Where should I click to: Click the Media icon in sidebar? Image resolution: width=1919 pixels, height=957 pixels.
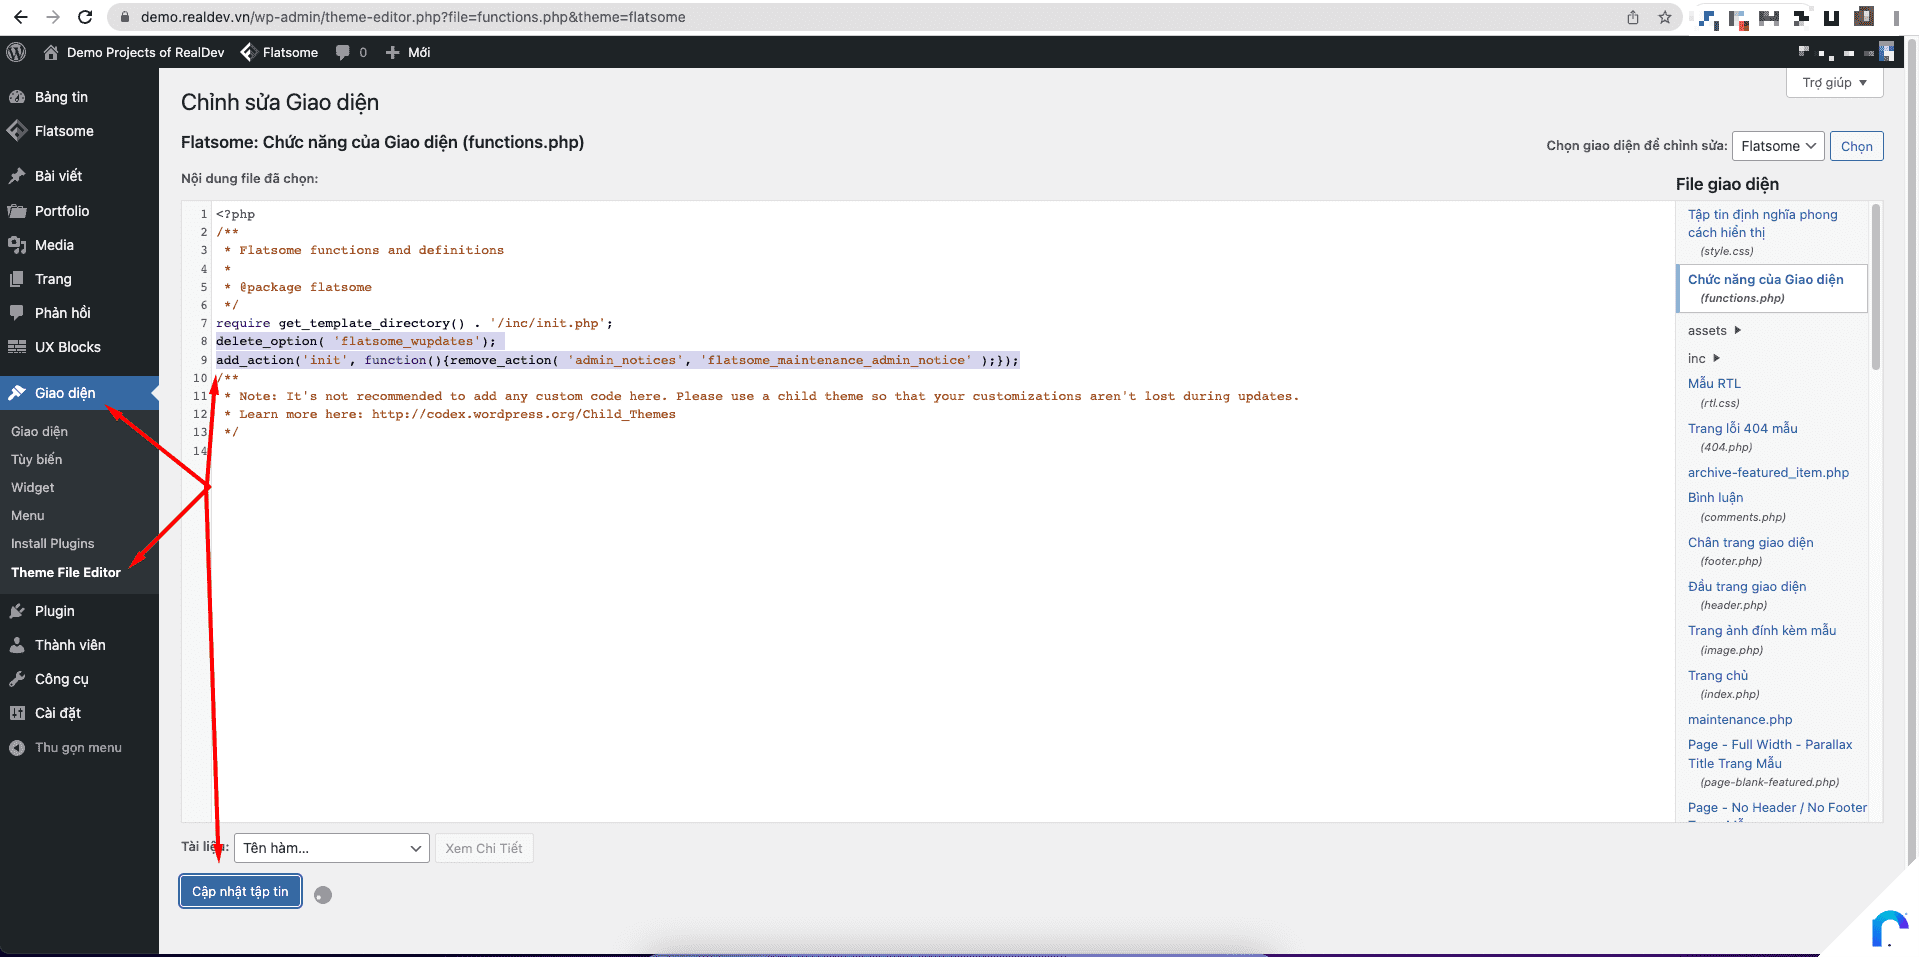click(17, 245)
